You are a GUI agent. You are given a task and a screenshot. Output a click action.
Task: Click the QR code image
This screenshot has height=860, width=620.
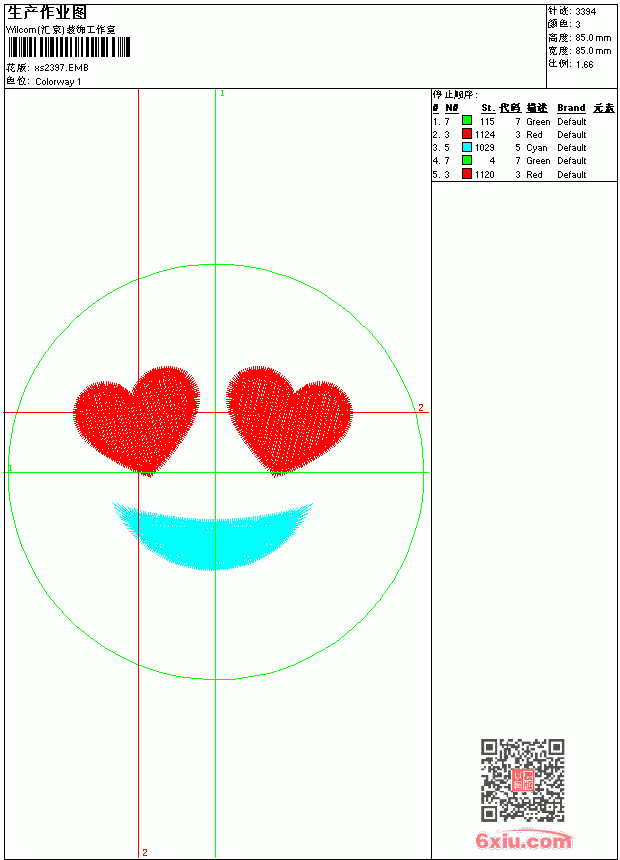[523, 779]
